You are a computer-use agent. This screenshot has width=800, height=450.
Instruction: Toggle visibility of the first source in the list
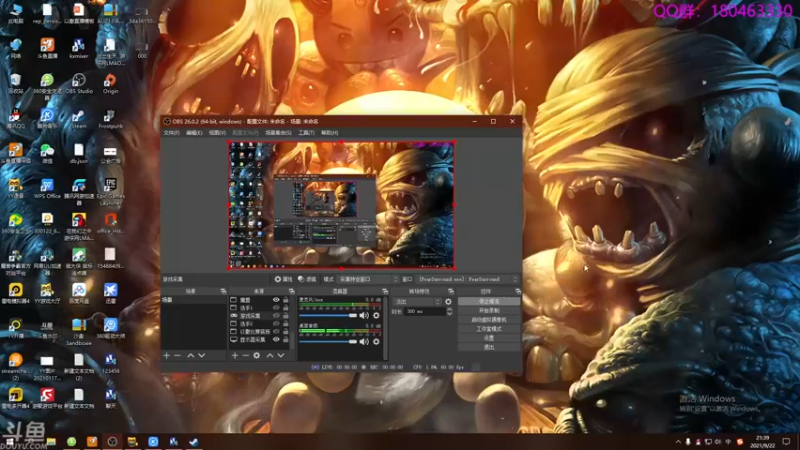276,300
